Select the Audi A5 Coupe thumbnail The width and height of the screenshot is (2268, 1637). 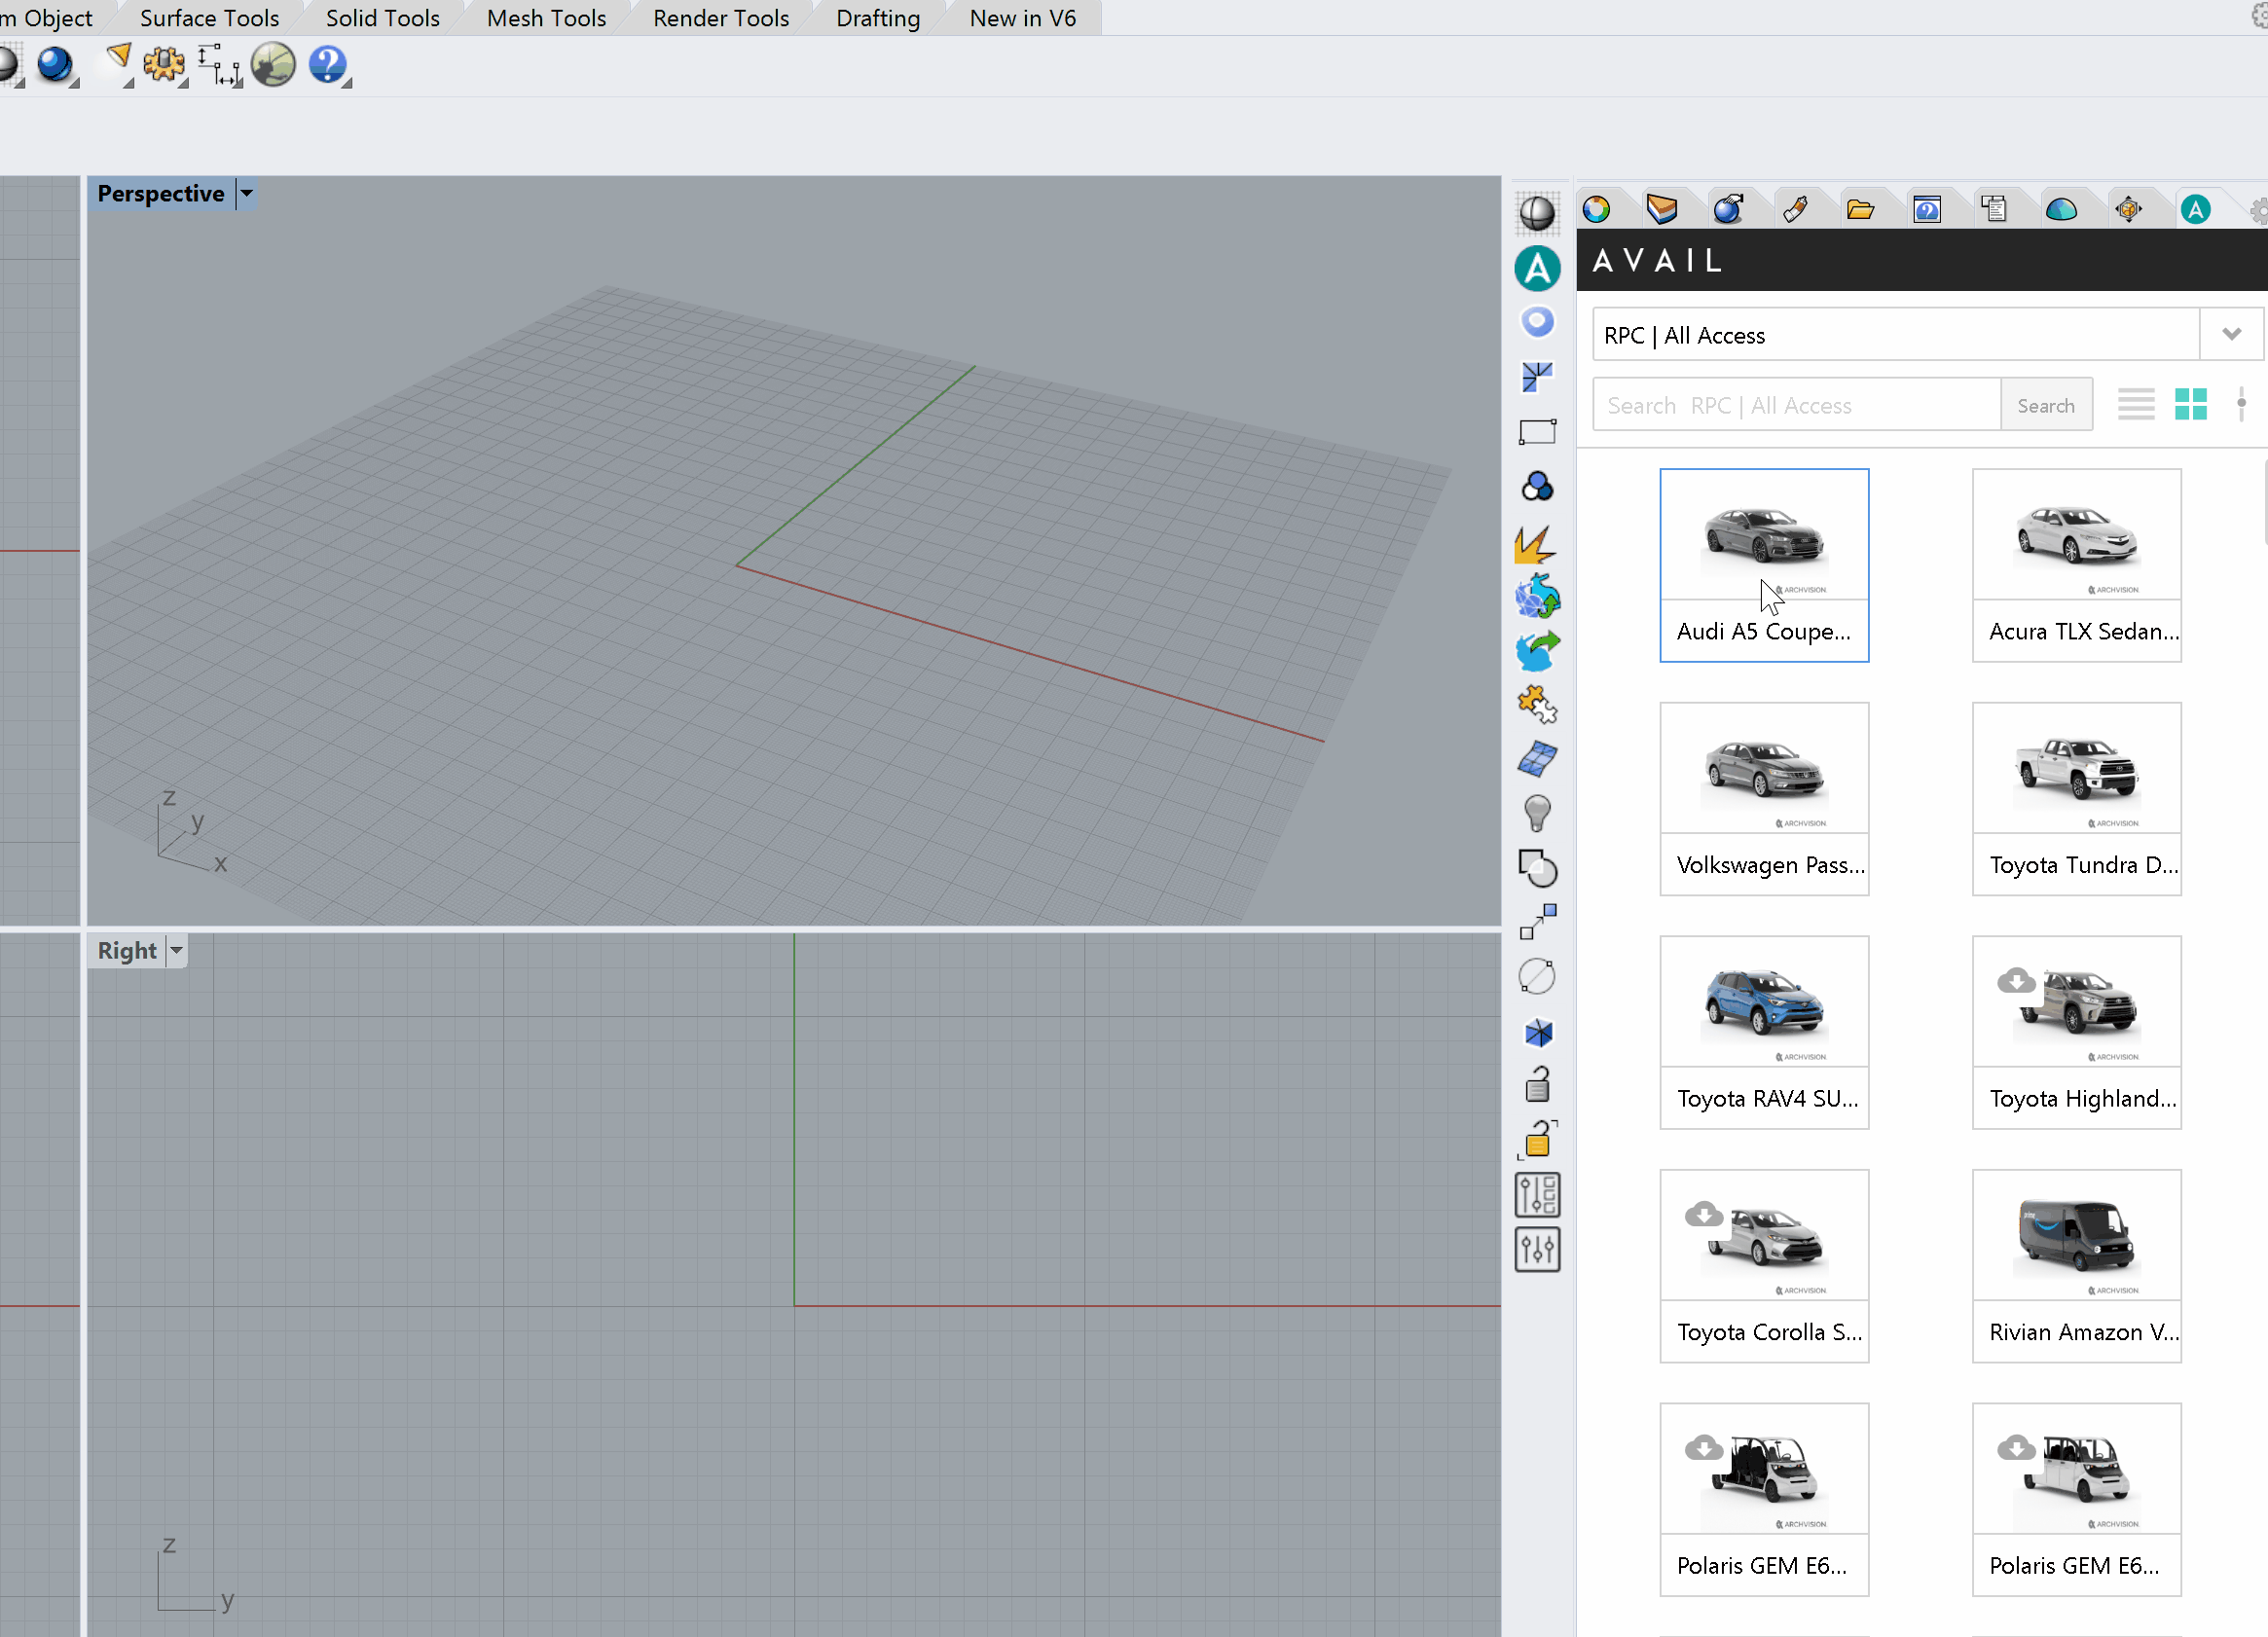1763,535
